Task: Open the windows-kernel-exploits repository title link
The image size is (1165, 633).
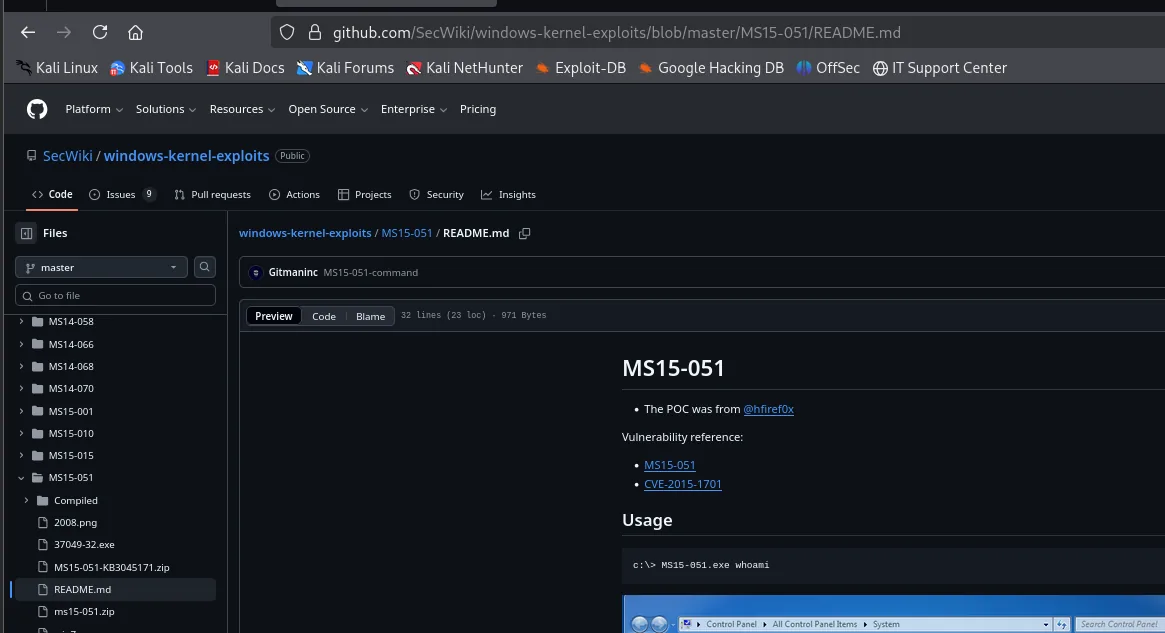Action: (186, 156)
